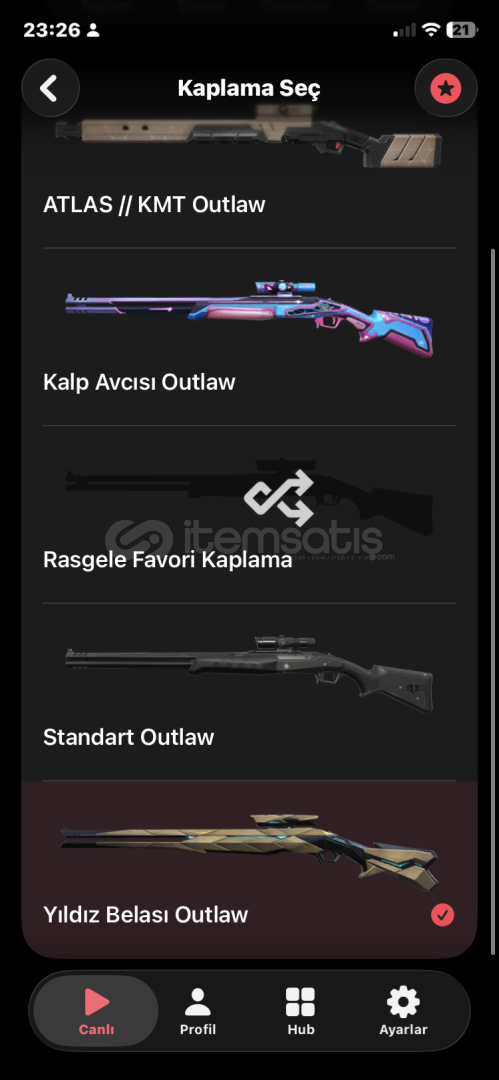Select Rasgele Favori Kaplama option

[250, 515]
